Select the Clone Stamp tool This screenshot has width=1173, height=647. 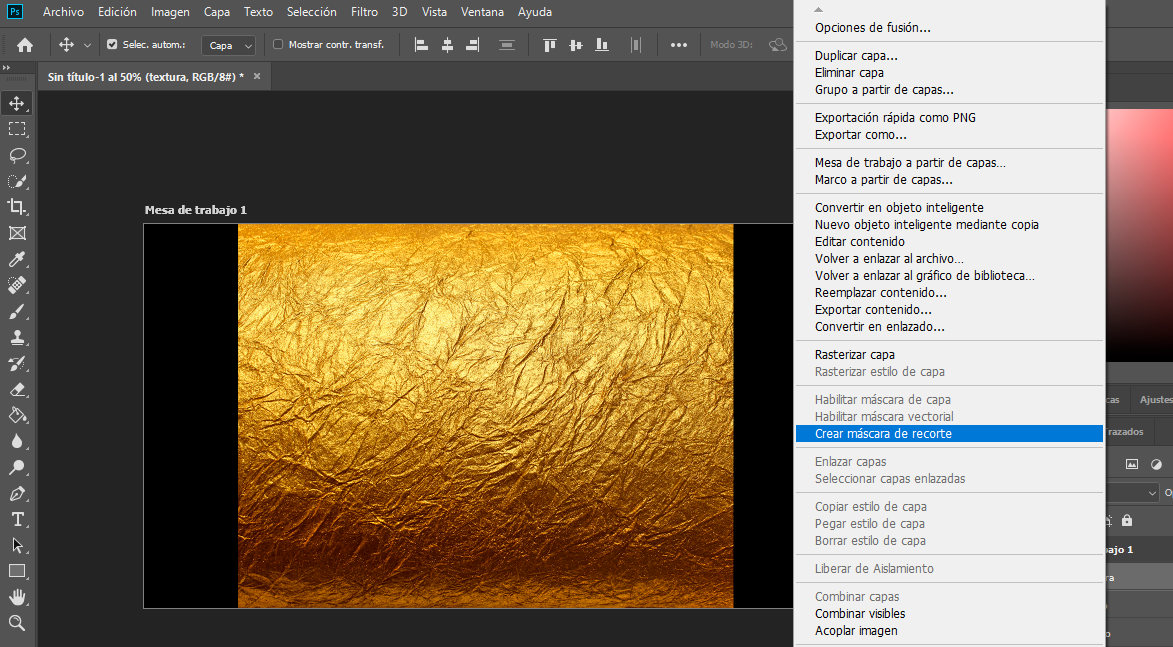17,338
